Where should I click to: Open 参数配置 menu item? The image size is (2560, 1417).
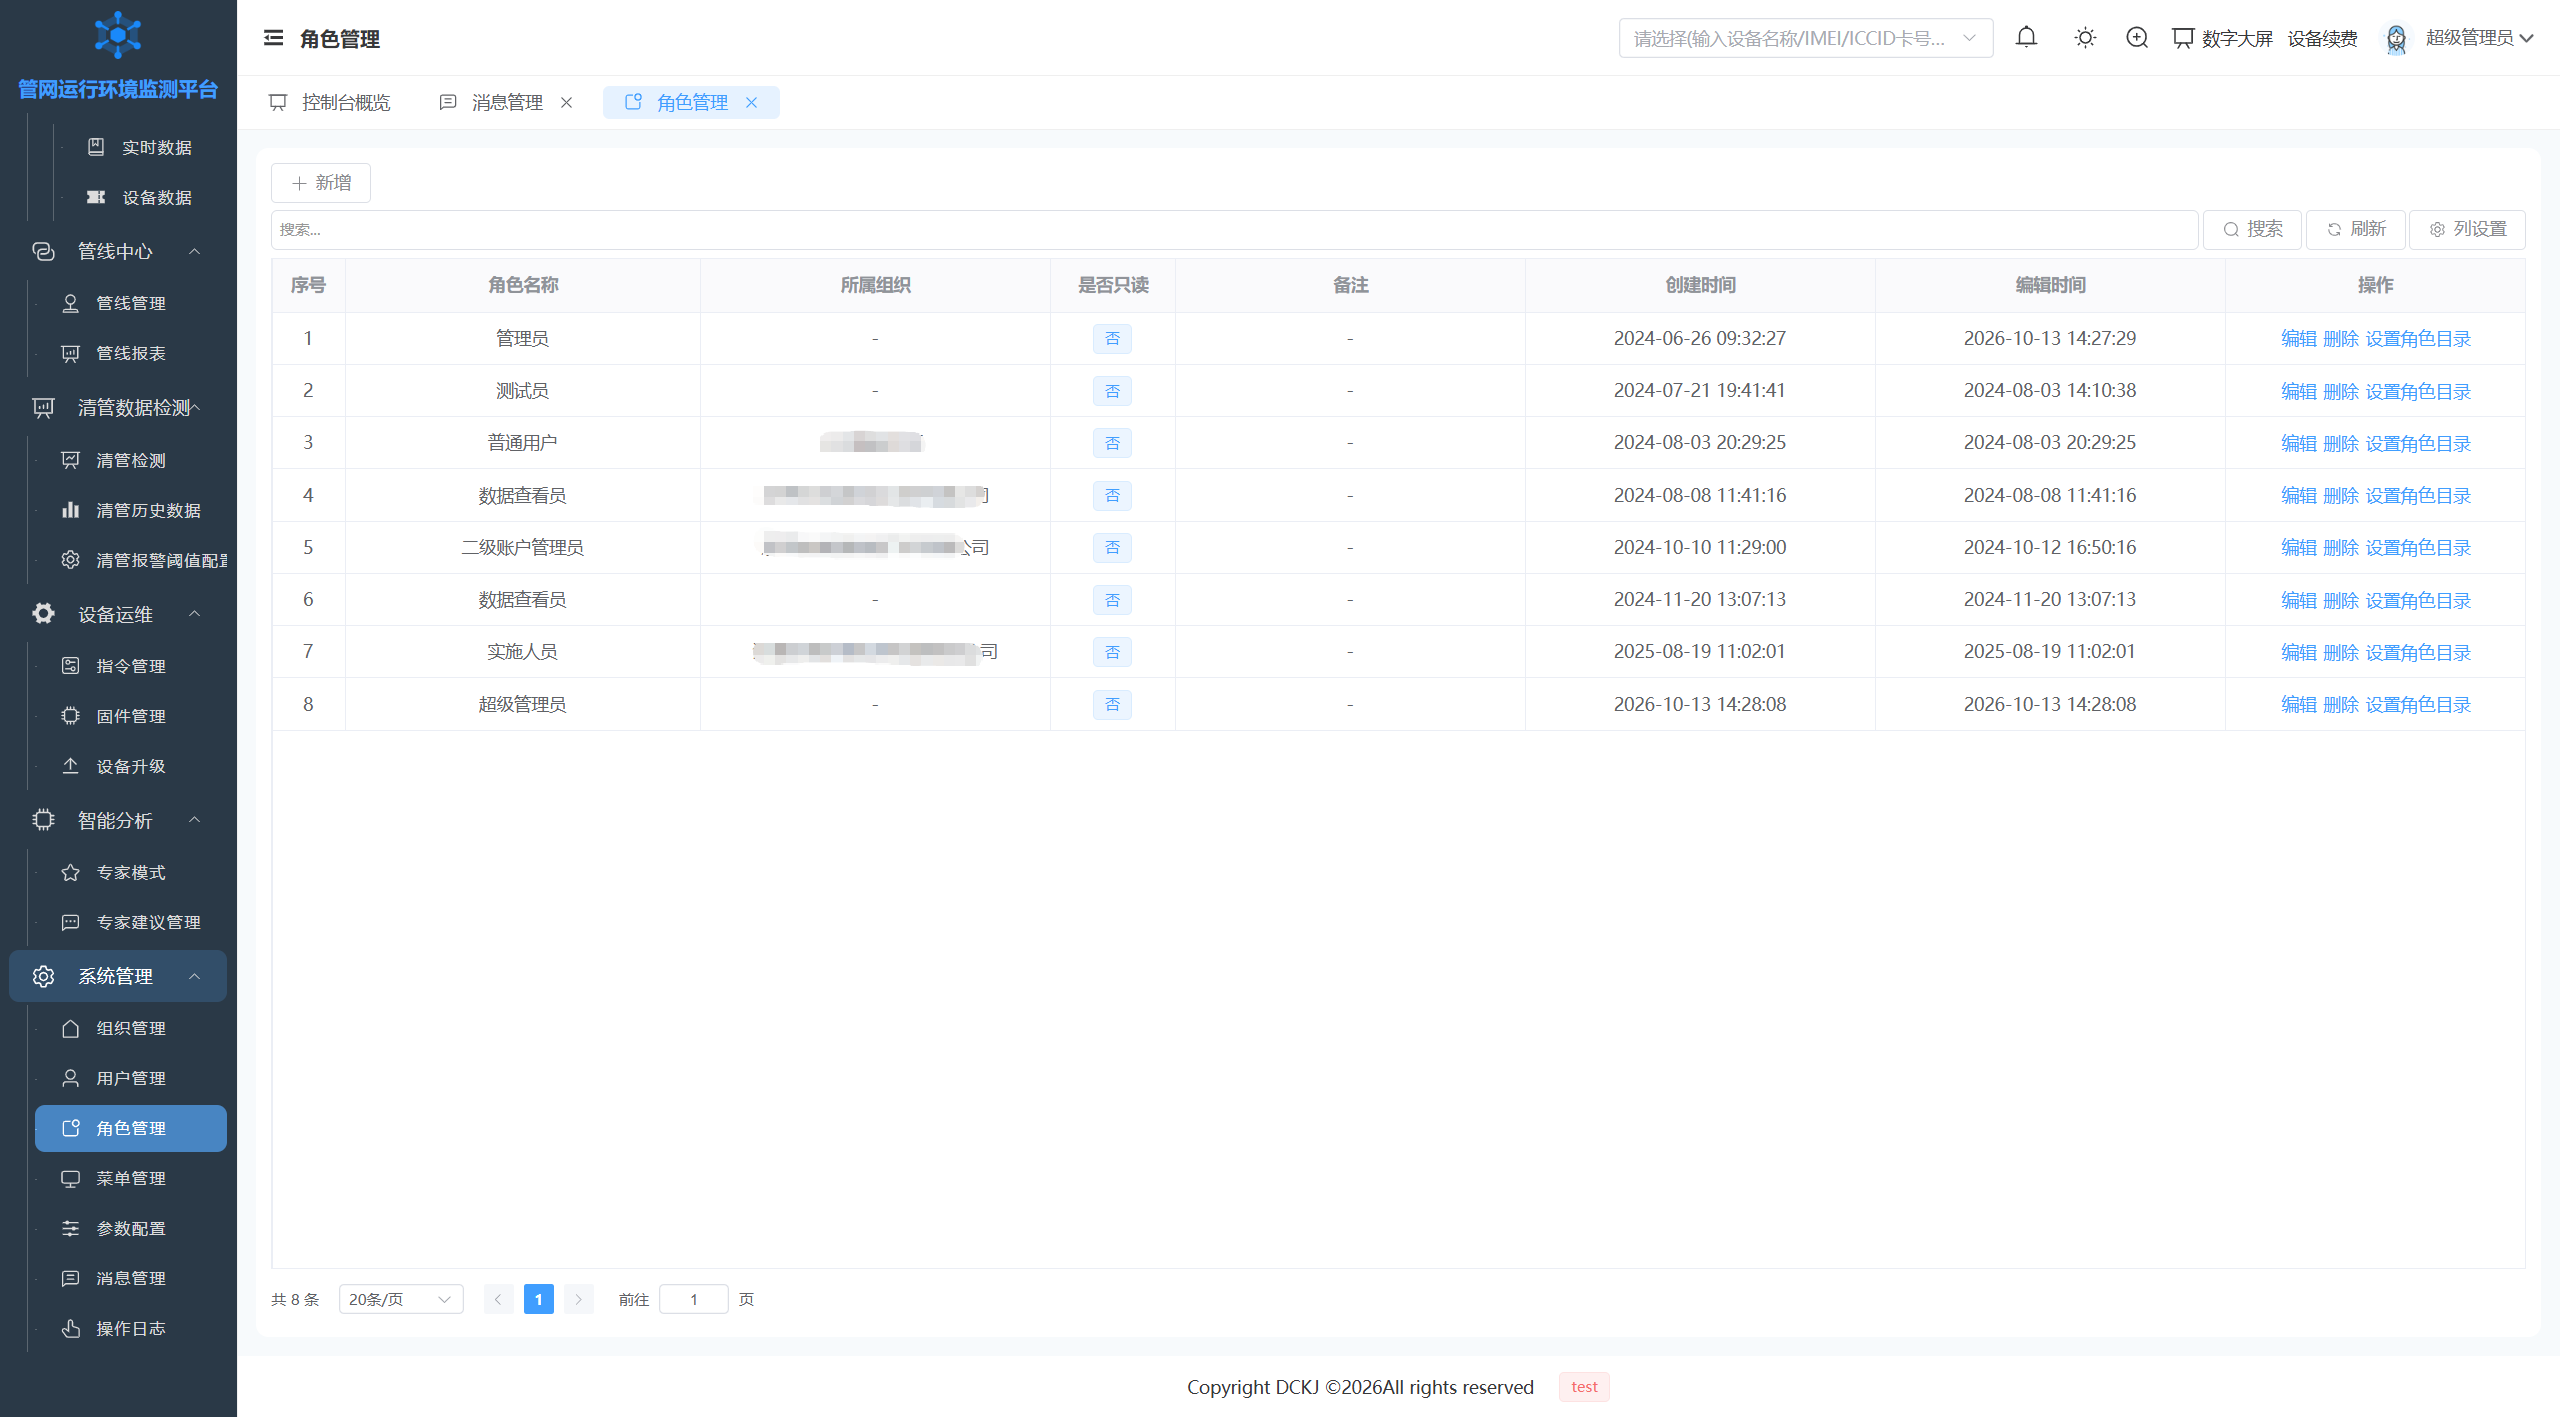click(x=131, y=1228)
